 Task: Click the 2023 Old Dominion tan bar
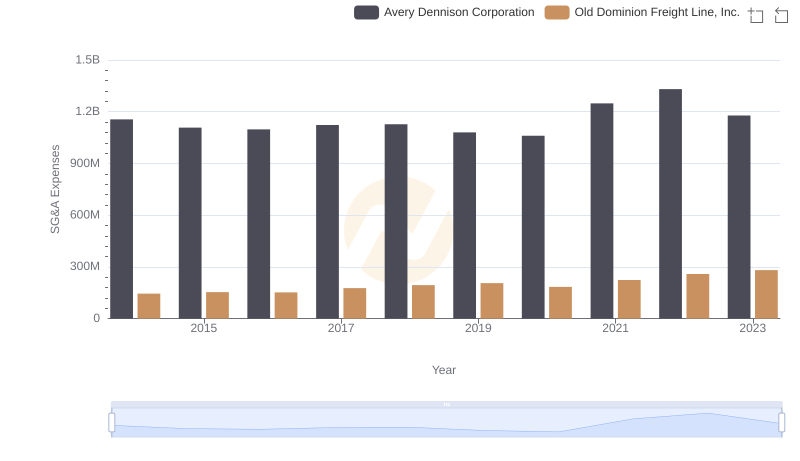766,294
